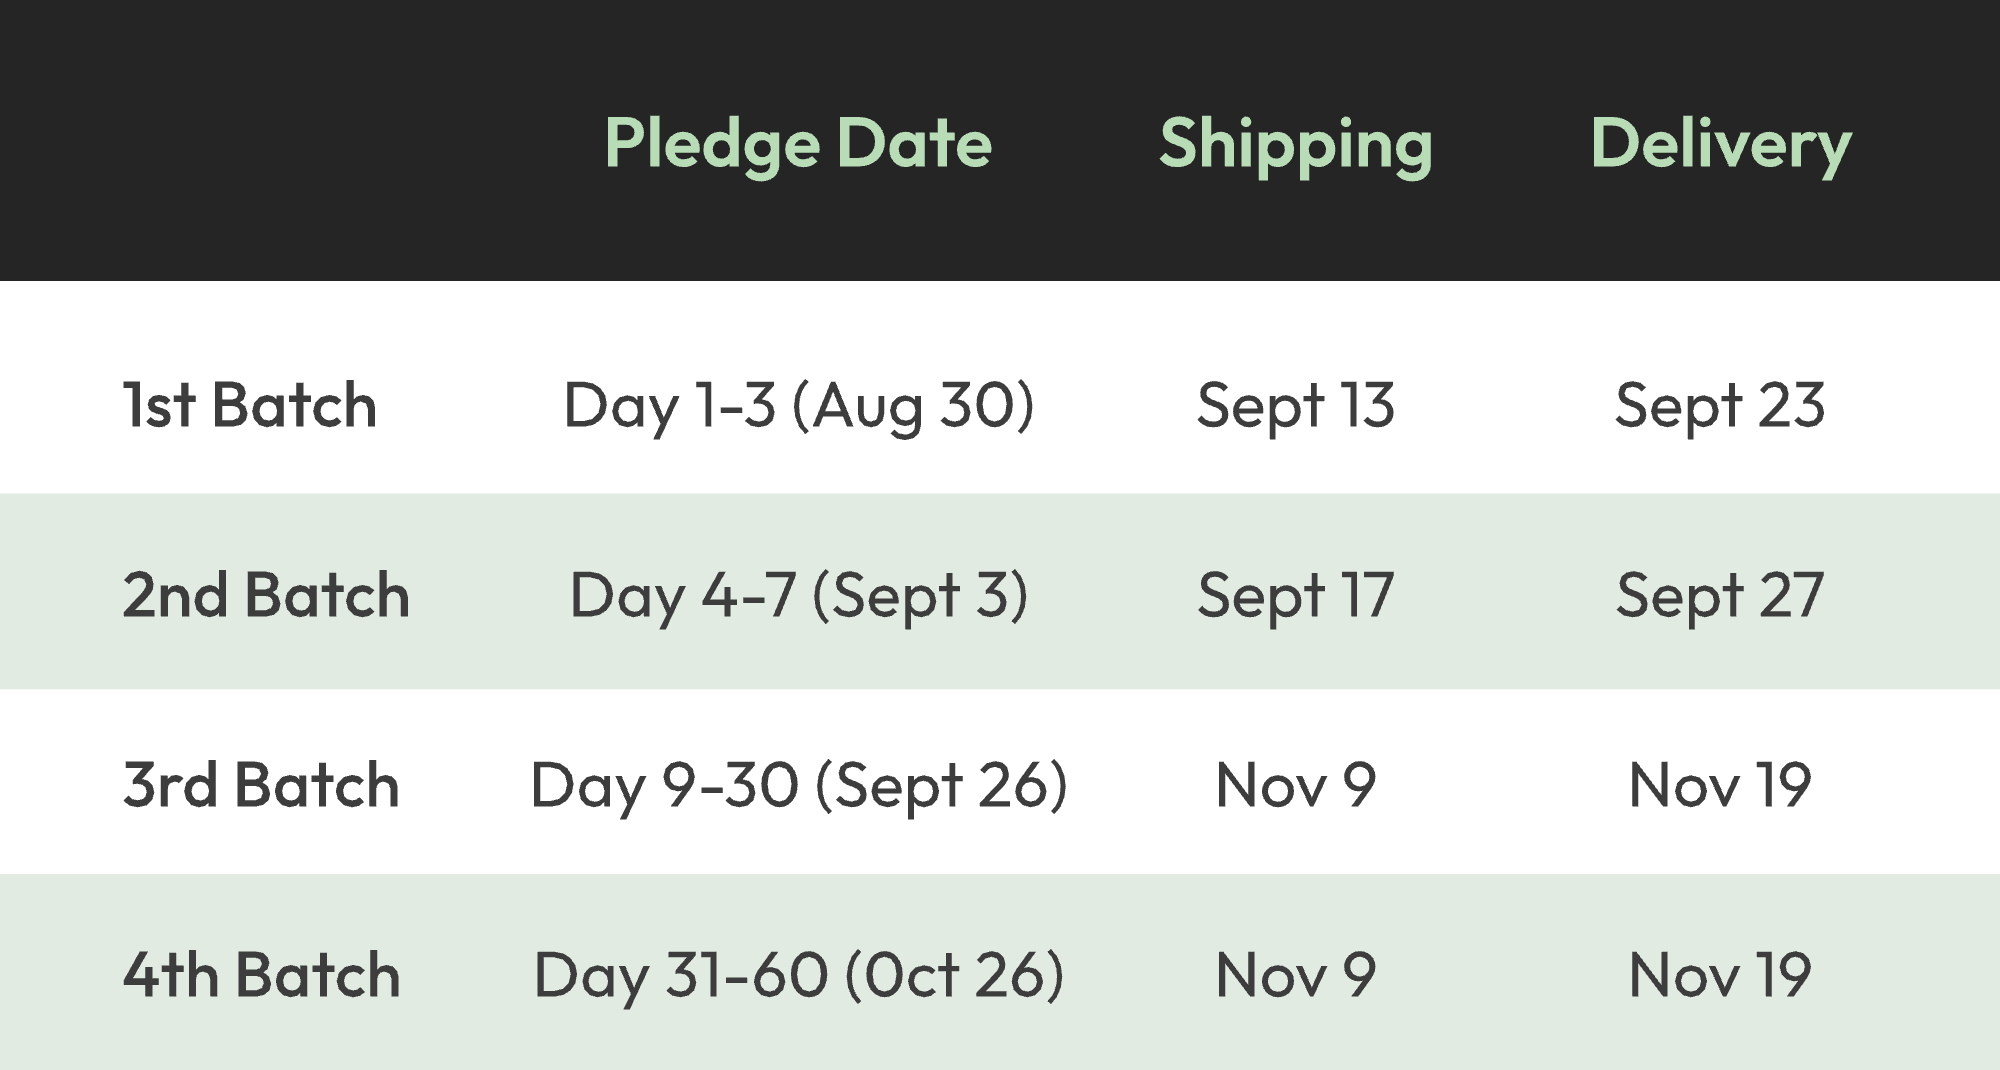Click the Day 4-7 (Sept 3) cell

(799, 596)
